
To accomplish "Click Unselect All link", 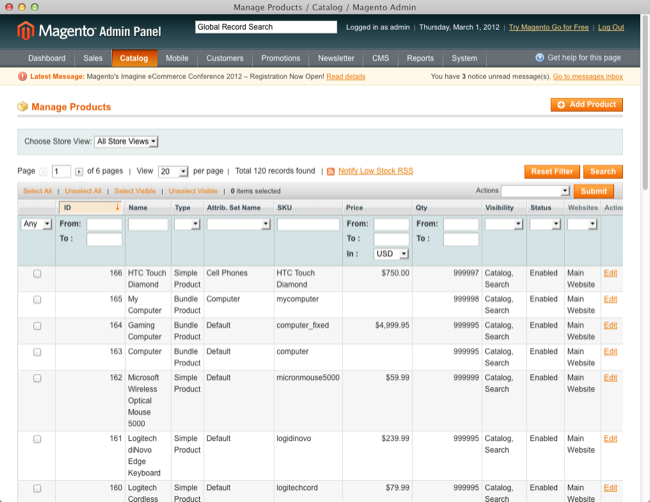I will pos(83,191).
